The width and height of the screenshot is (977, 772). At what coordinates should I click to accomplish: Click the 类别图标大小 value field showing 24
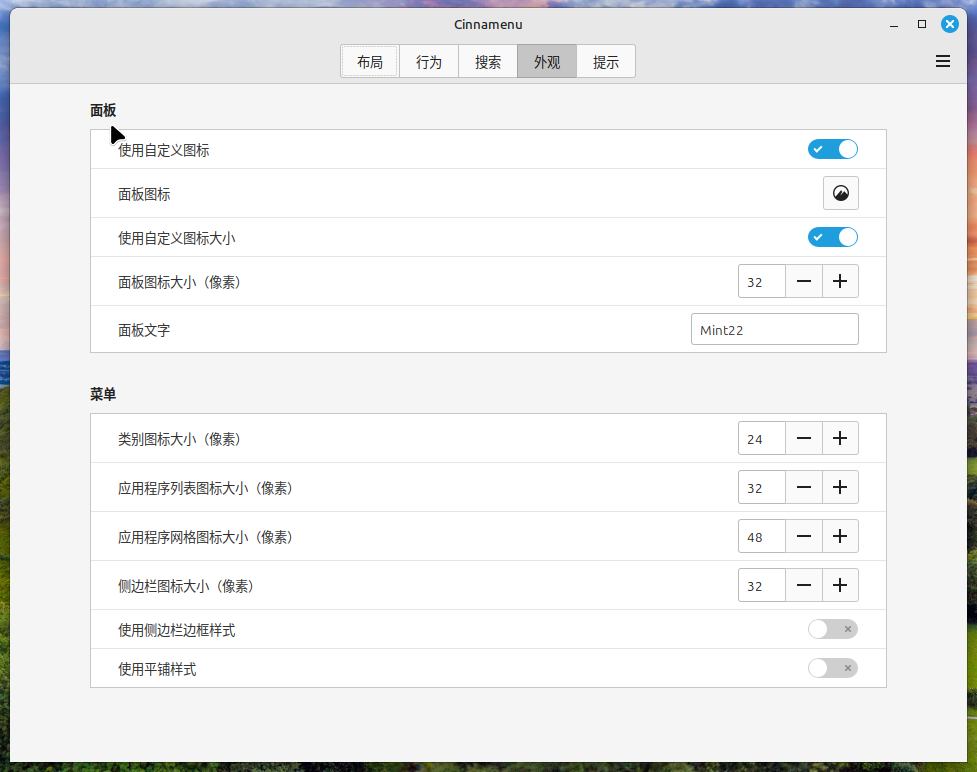pos(762,438)
